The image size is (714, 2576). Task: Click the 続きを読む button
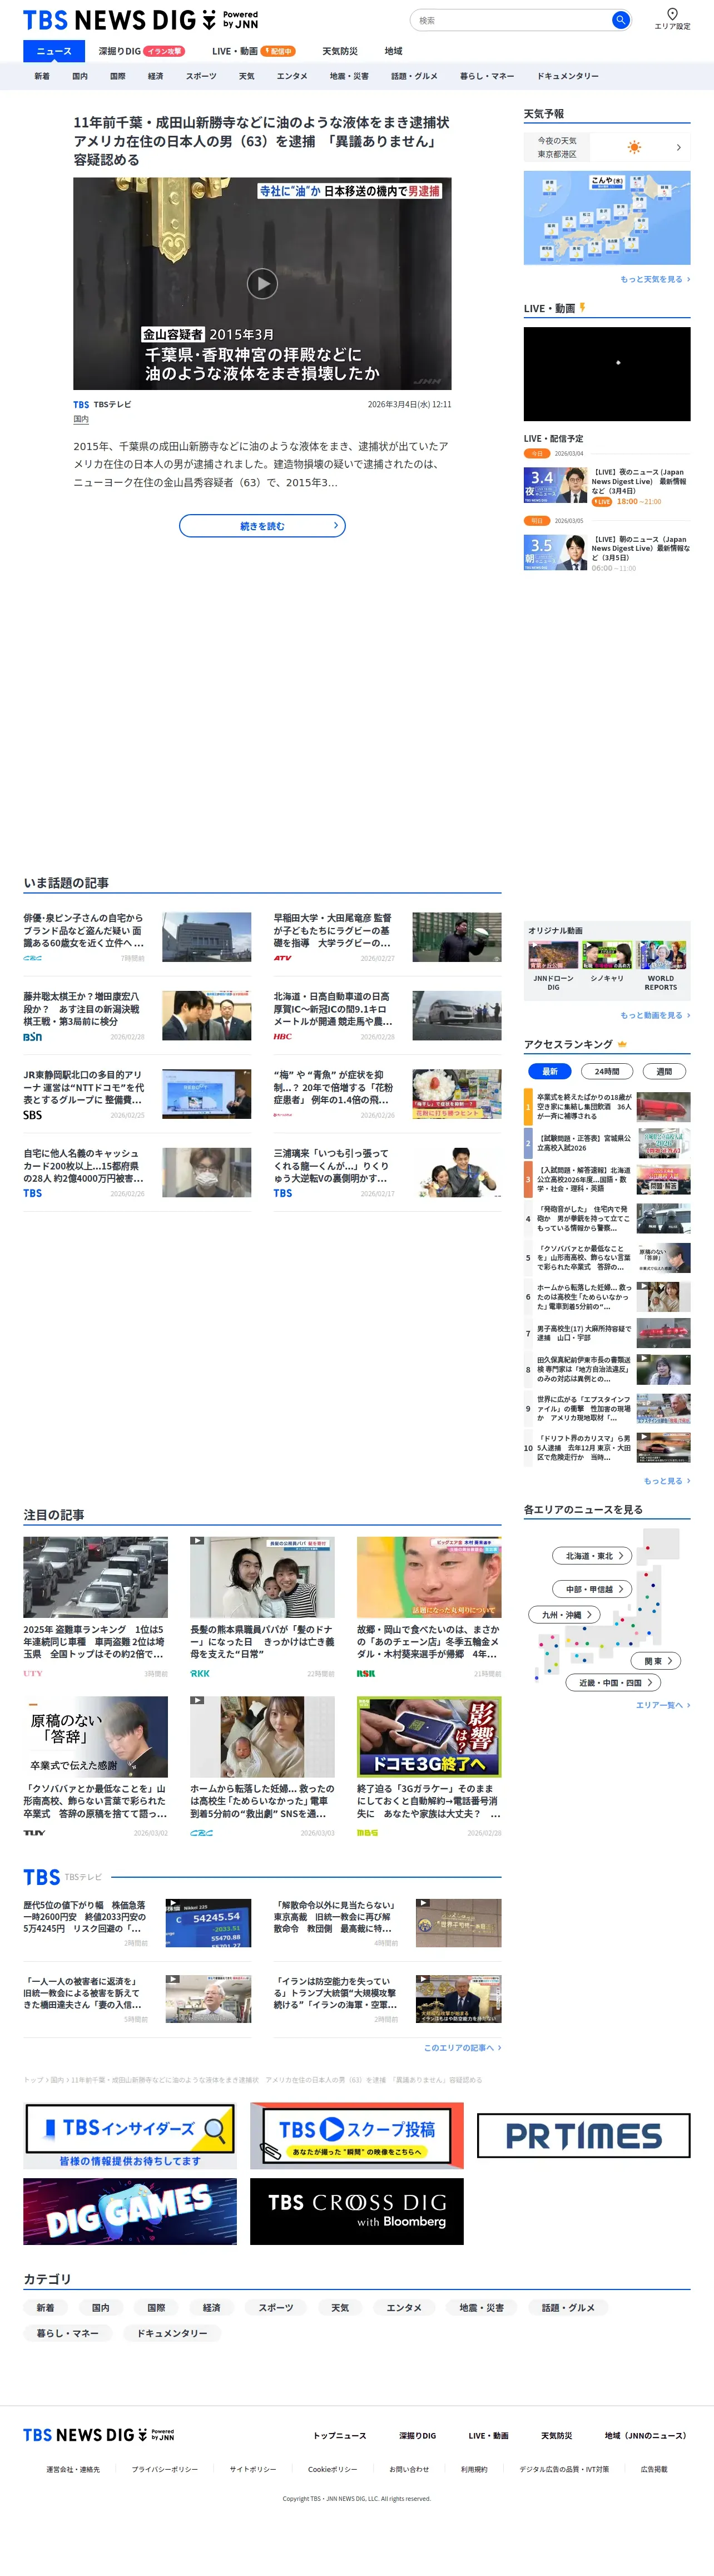262,526
